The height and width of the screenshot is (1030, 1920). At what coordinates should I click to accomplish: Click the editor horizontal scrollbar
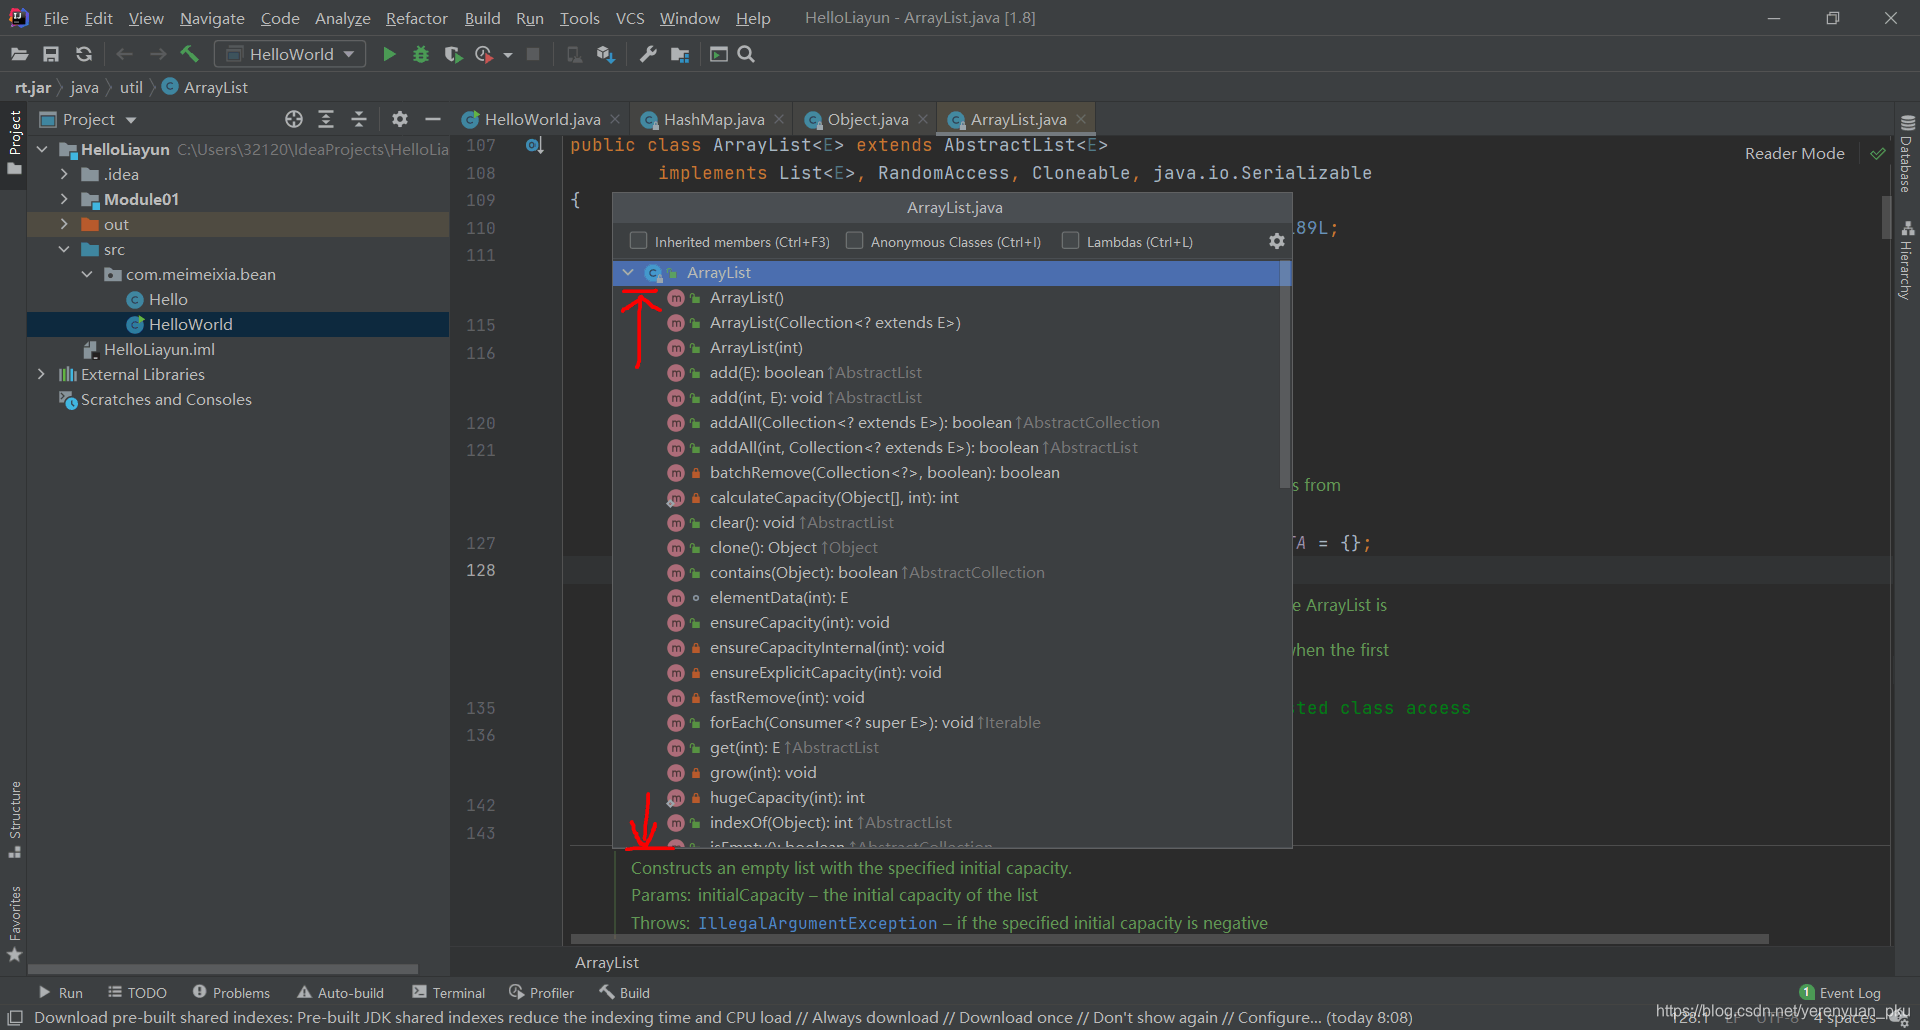(x=1169, y=939)
